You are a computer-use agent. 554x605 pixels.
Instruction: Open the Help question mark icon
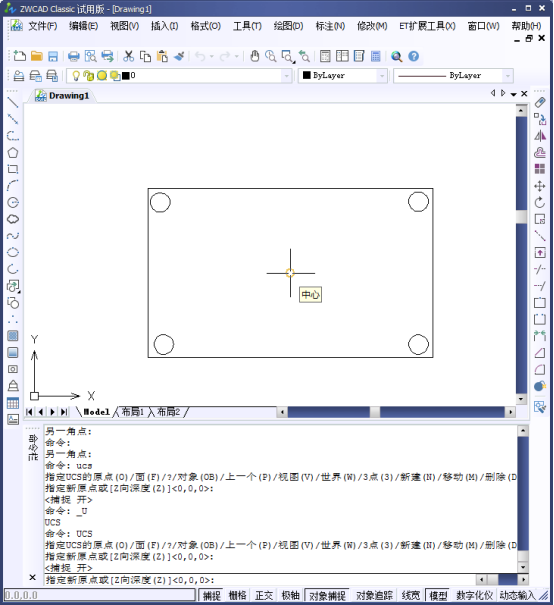point(414,56)
